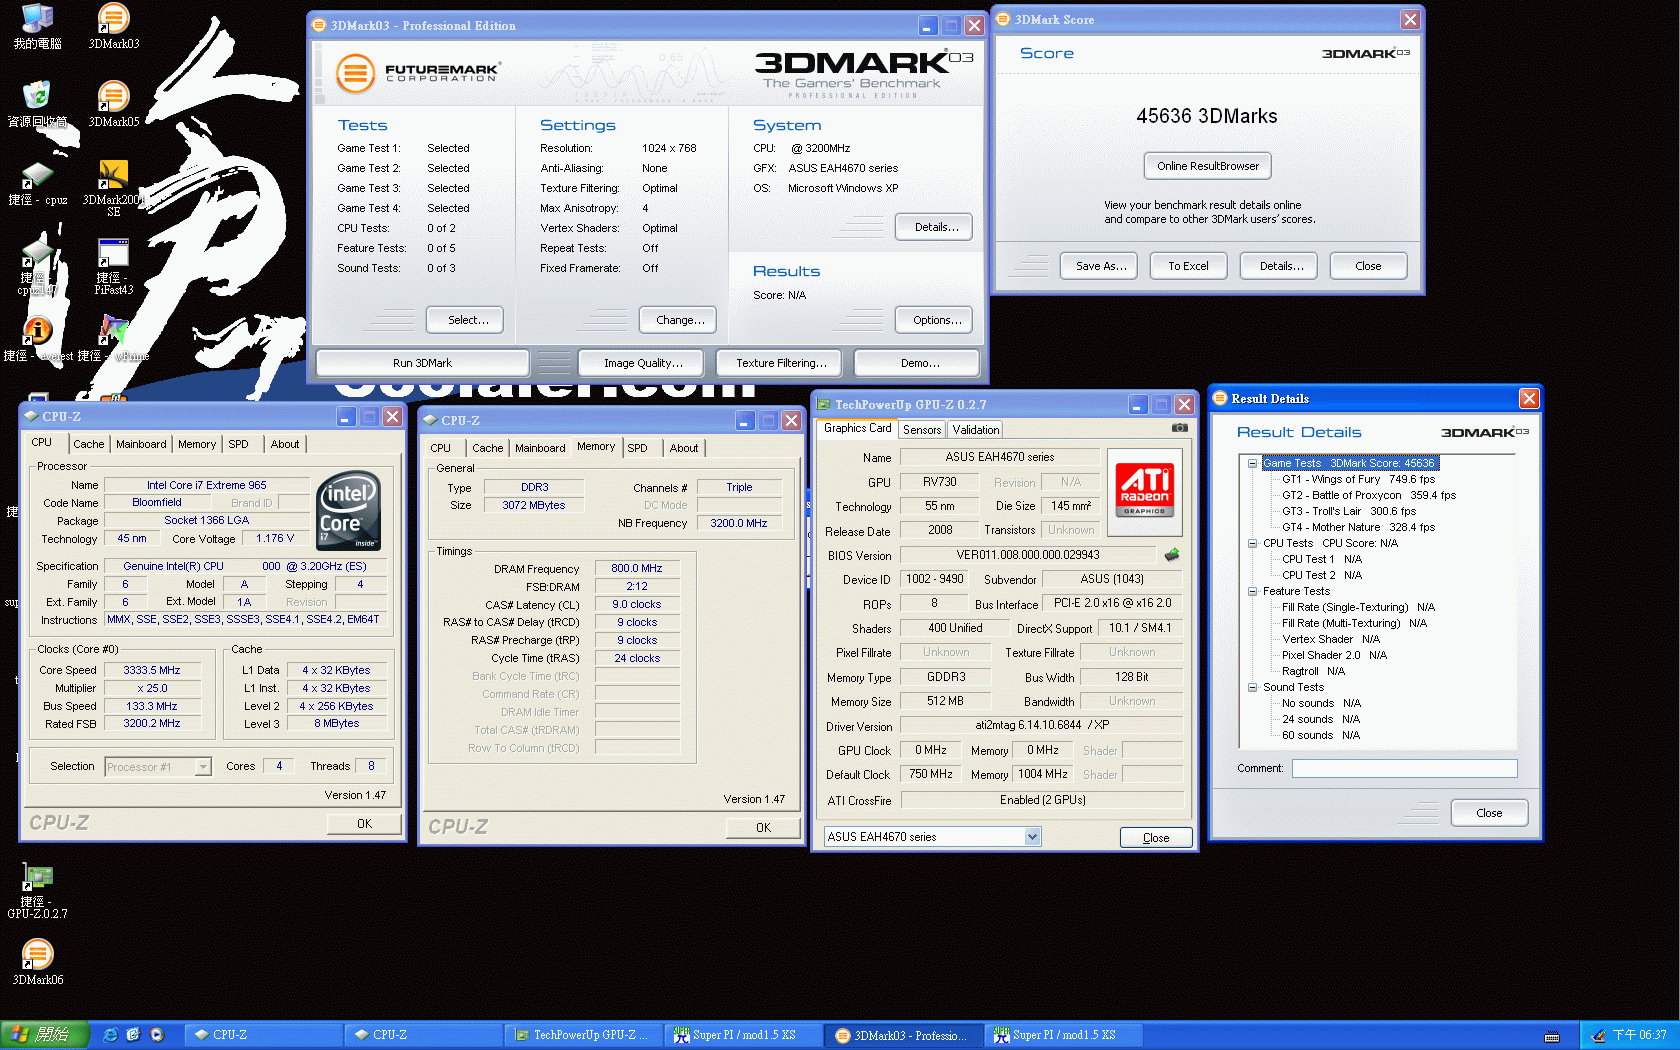
Task: Click Save As button in 3DMark Score
Action: (x=1101, y=266)
